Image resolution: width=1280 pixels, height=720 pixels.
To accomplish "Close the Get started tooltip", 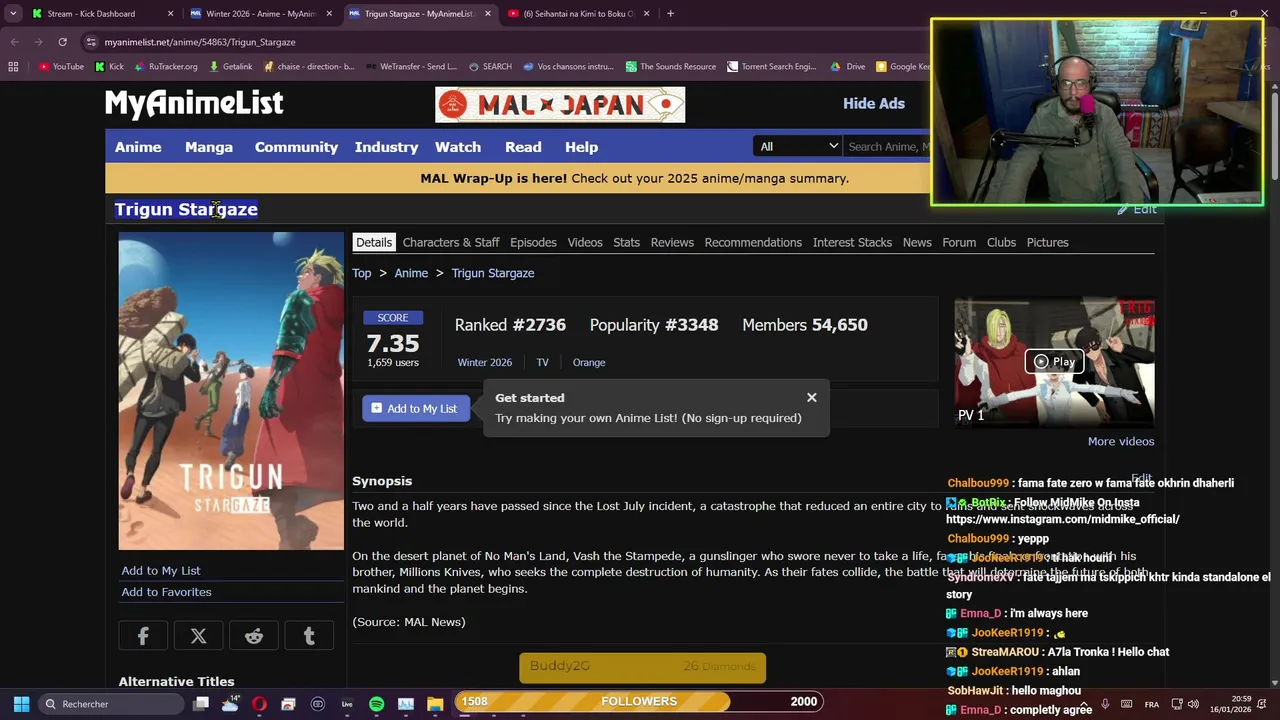I will point(812,398).
